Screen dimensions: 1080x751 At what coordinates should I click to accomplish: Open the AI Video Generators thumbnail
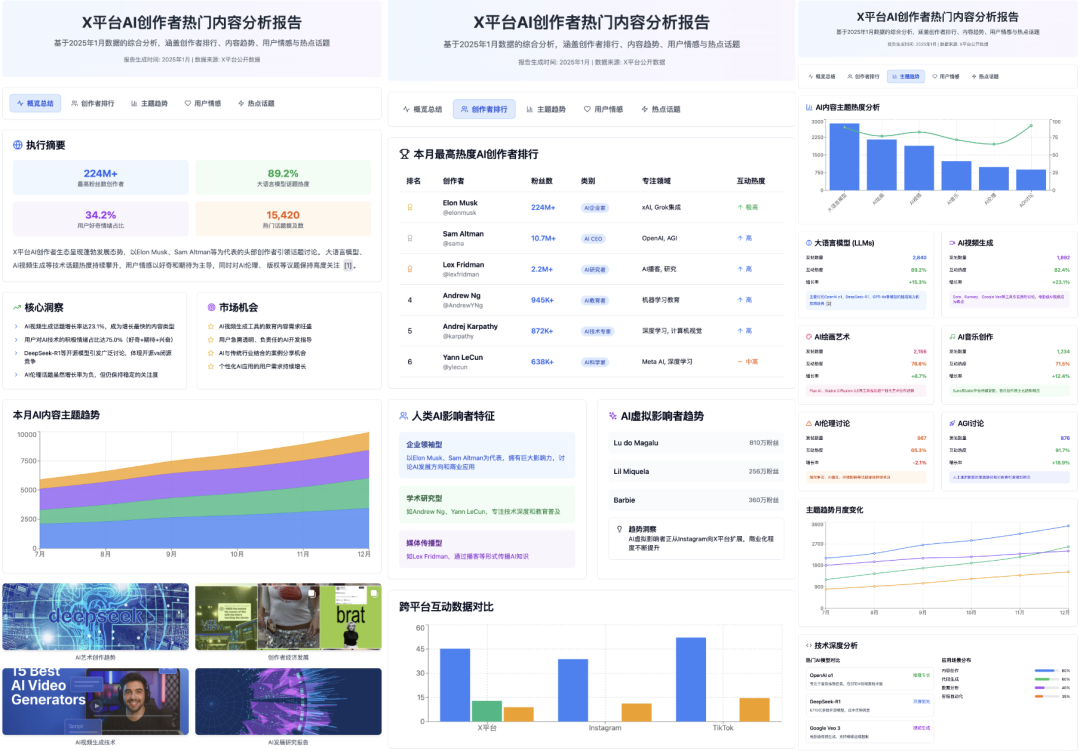[96, 701]
